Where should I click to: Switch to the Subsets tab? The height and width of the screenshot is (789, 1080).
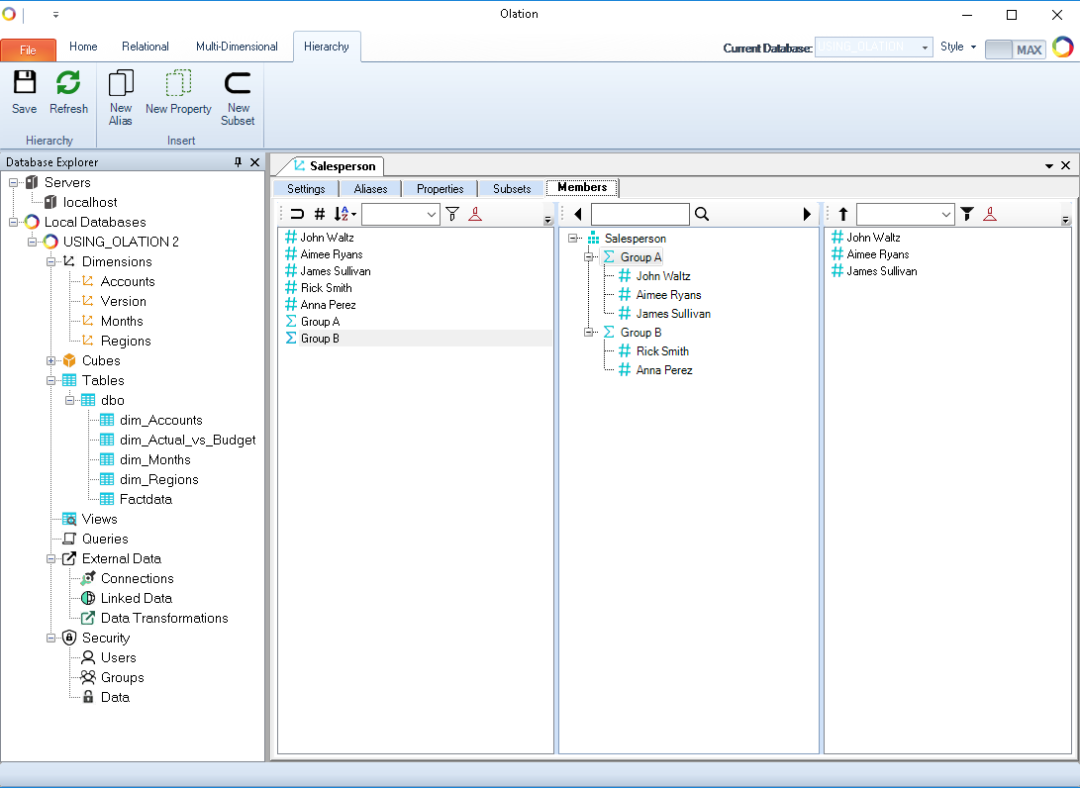coord(511,188)
